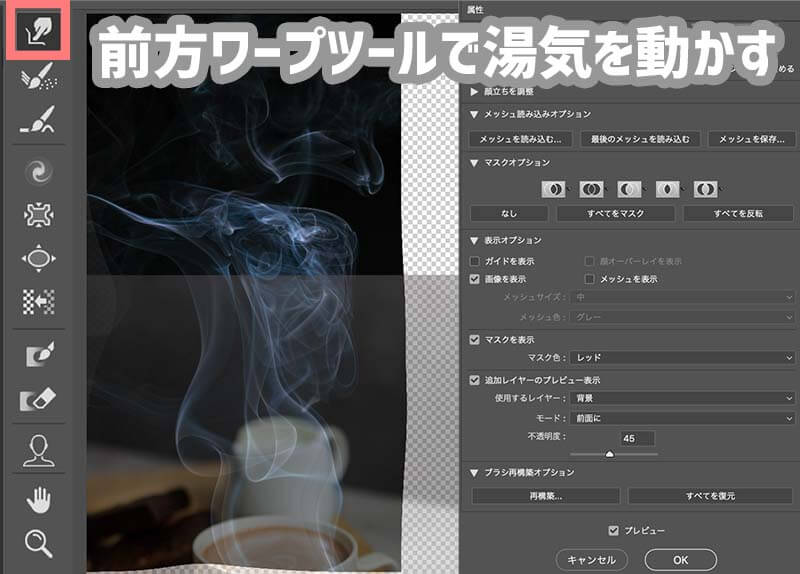This screenshot has width=800, height=574.
Task: Select the Twirl Clockwise tool
Action: [x=38, y=171]
